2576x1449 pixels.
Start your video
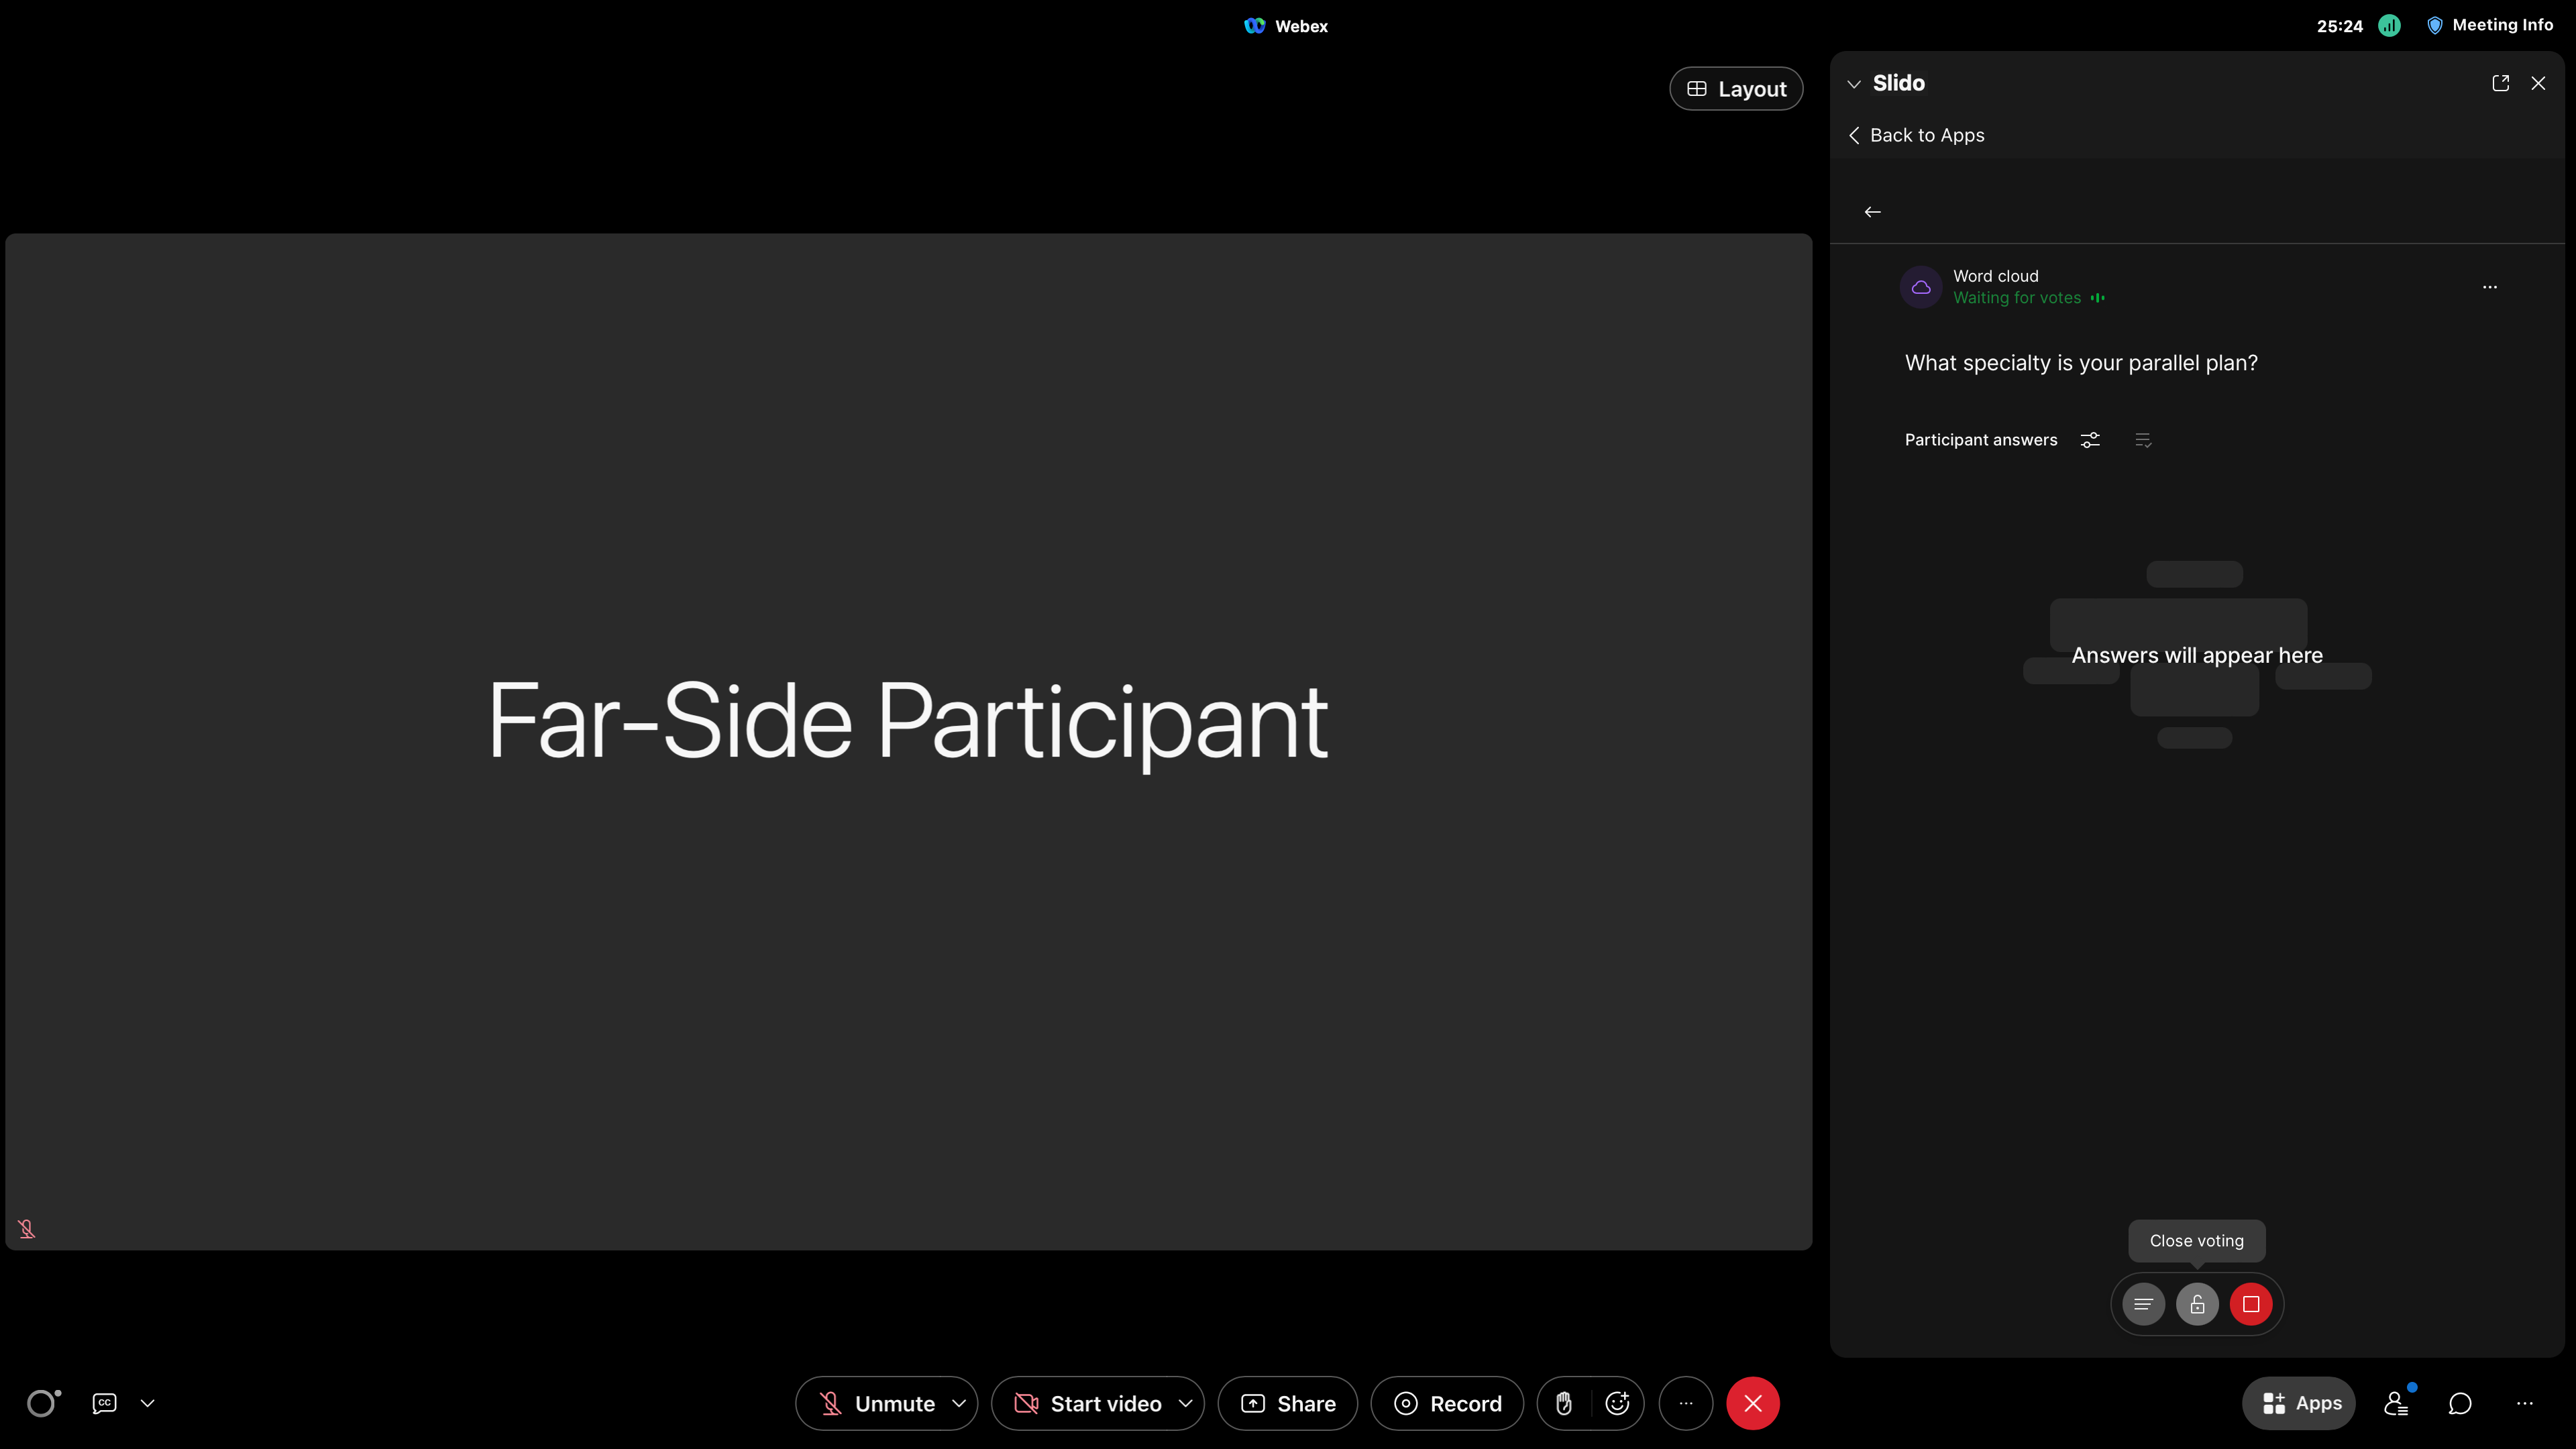point(1090,1403)
